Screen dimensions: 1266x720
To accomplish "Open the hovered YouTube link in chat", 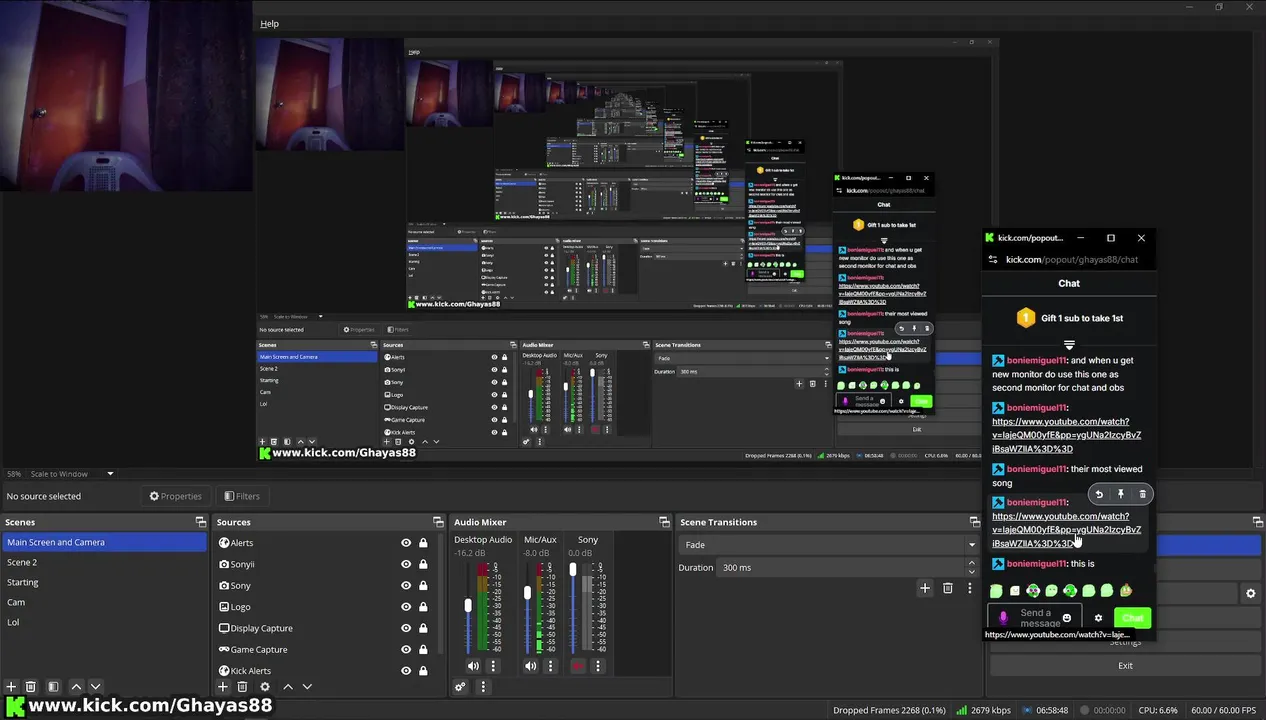I will tap(1066, 530).
